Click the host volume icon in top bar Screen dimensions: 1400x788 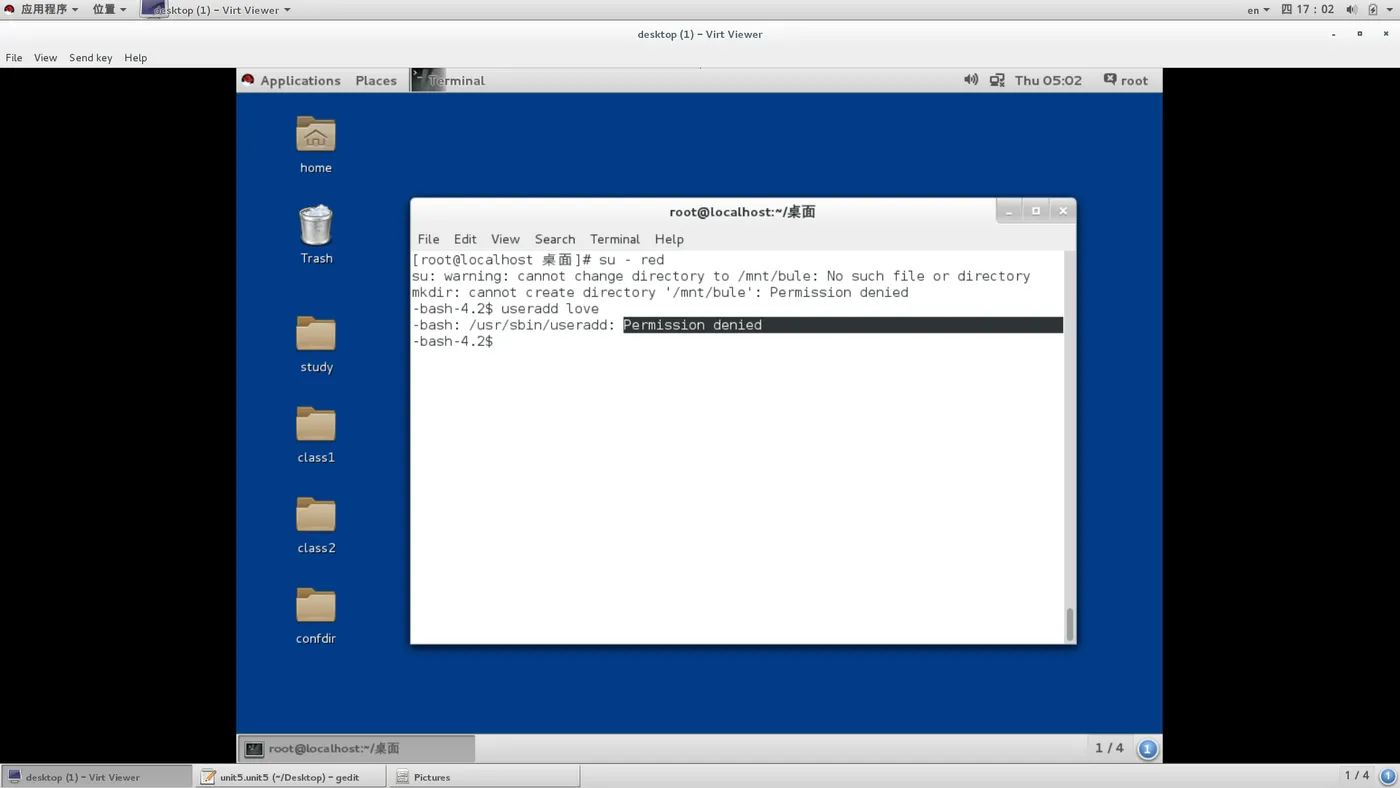[x=1351, y=9]
